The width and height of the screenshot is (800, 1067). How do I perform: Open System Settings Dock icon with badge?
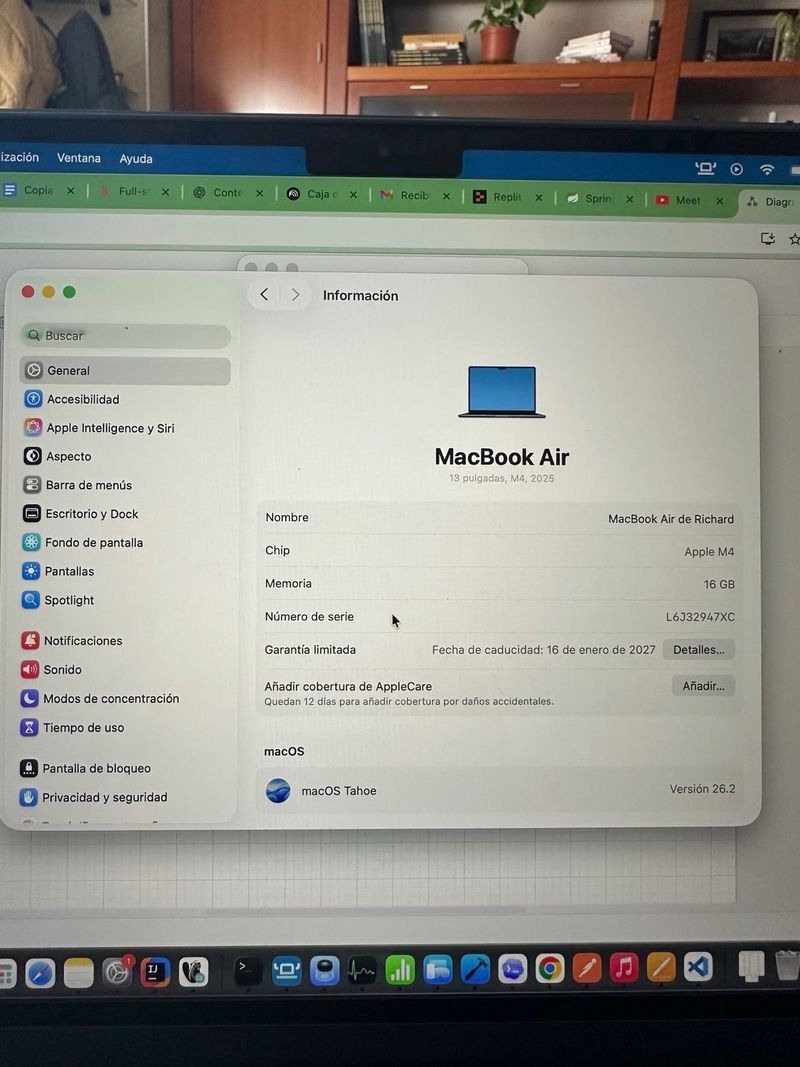click(117, 972)
